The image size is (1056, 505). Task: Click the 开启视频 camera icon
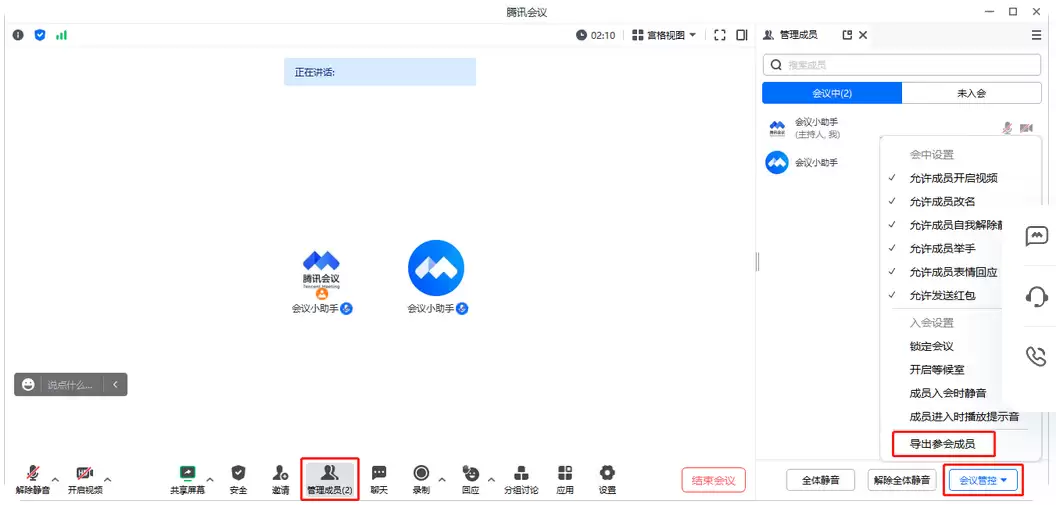coord(84,473)
